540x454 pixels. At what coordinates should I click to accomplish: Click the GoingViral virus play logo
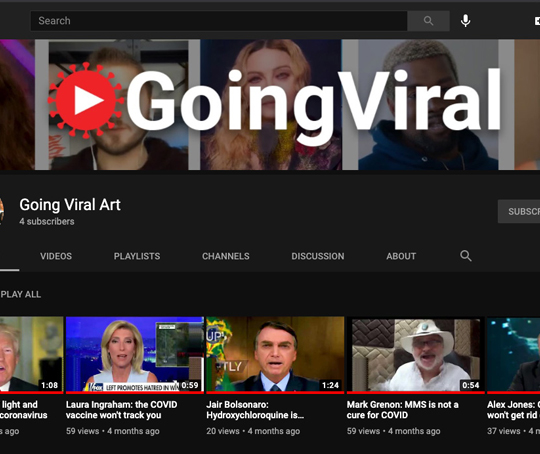pos(86,100)
